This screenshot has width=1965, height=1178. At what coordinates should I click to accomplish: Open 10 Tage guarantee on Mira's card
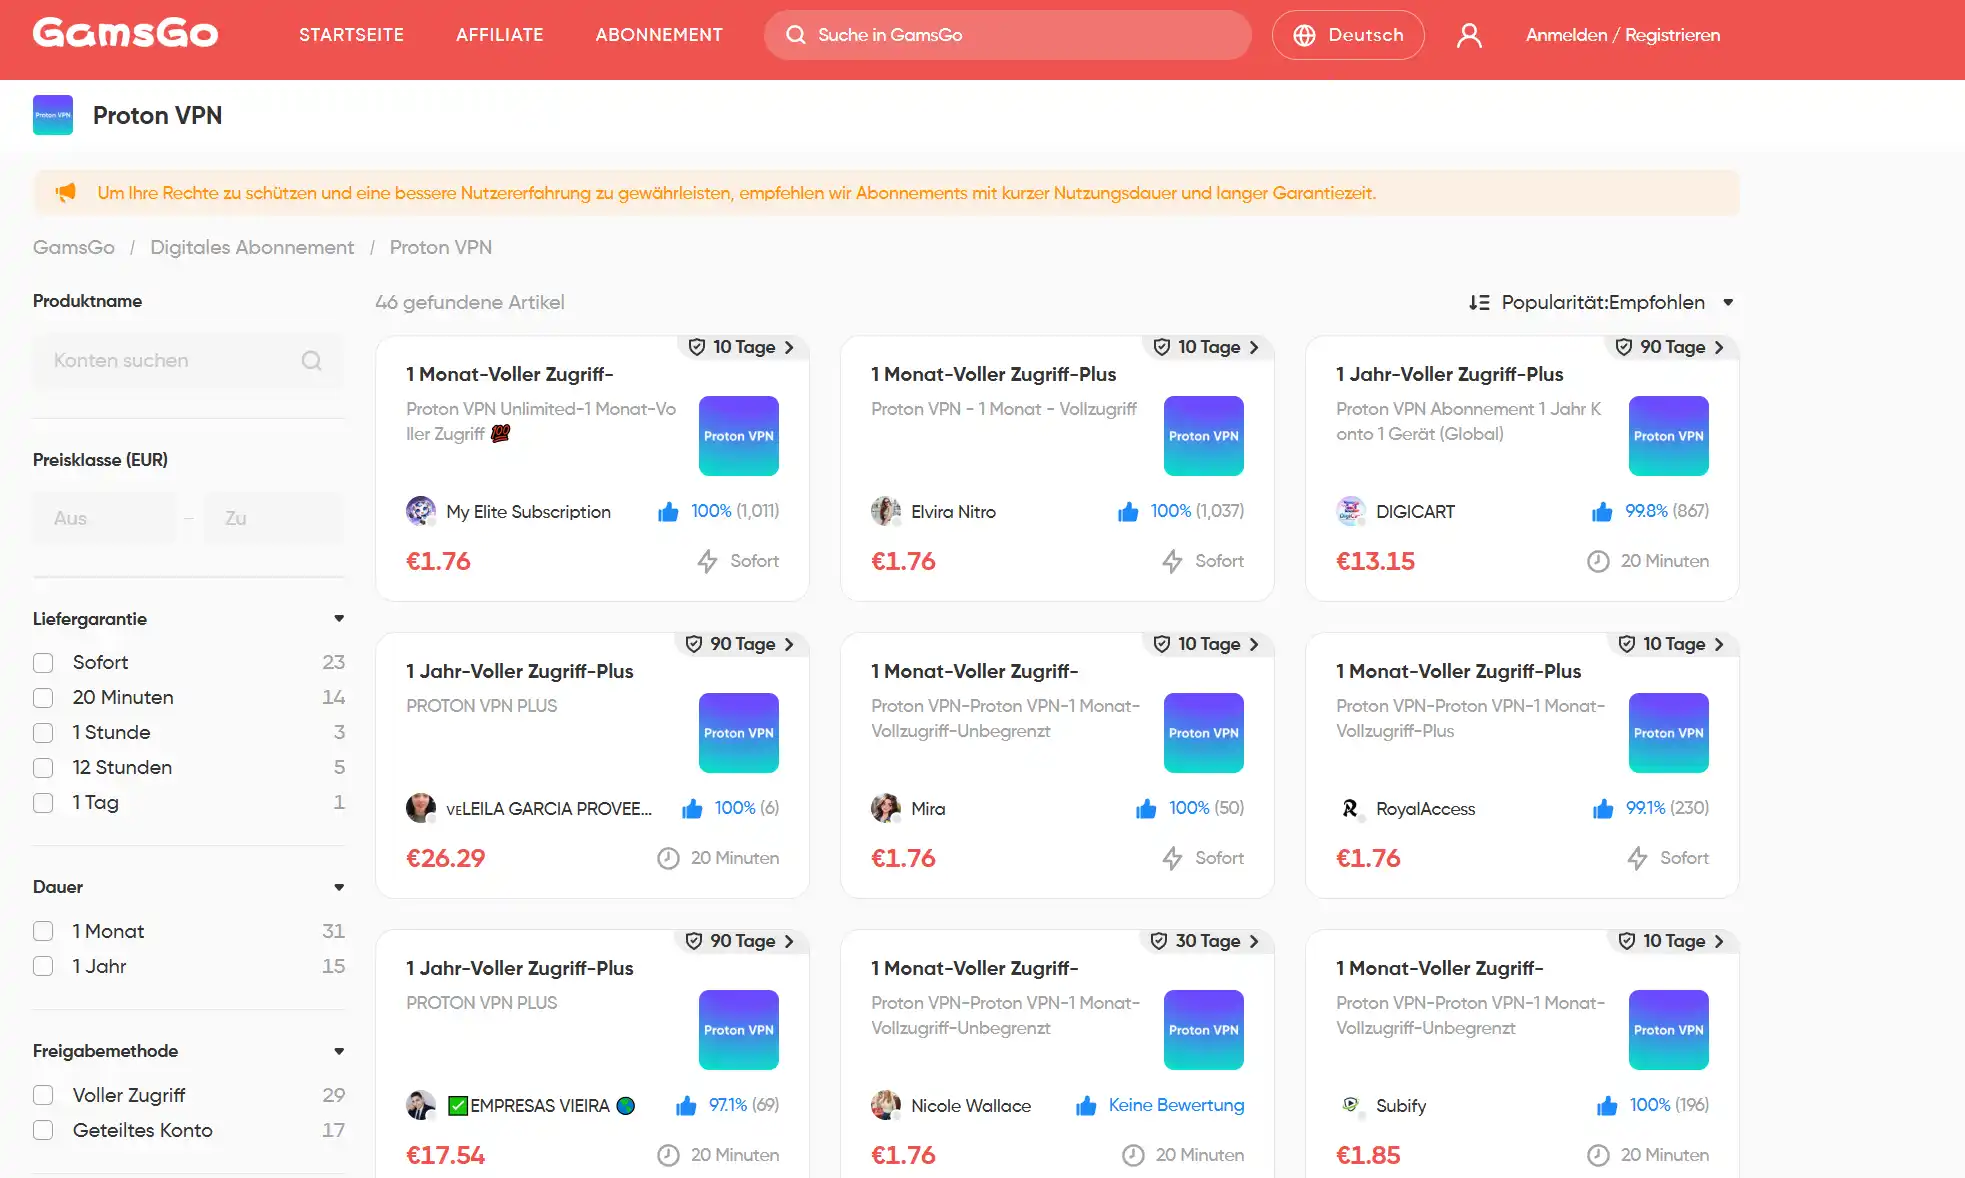coord(1207,644)
